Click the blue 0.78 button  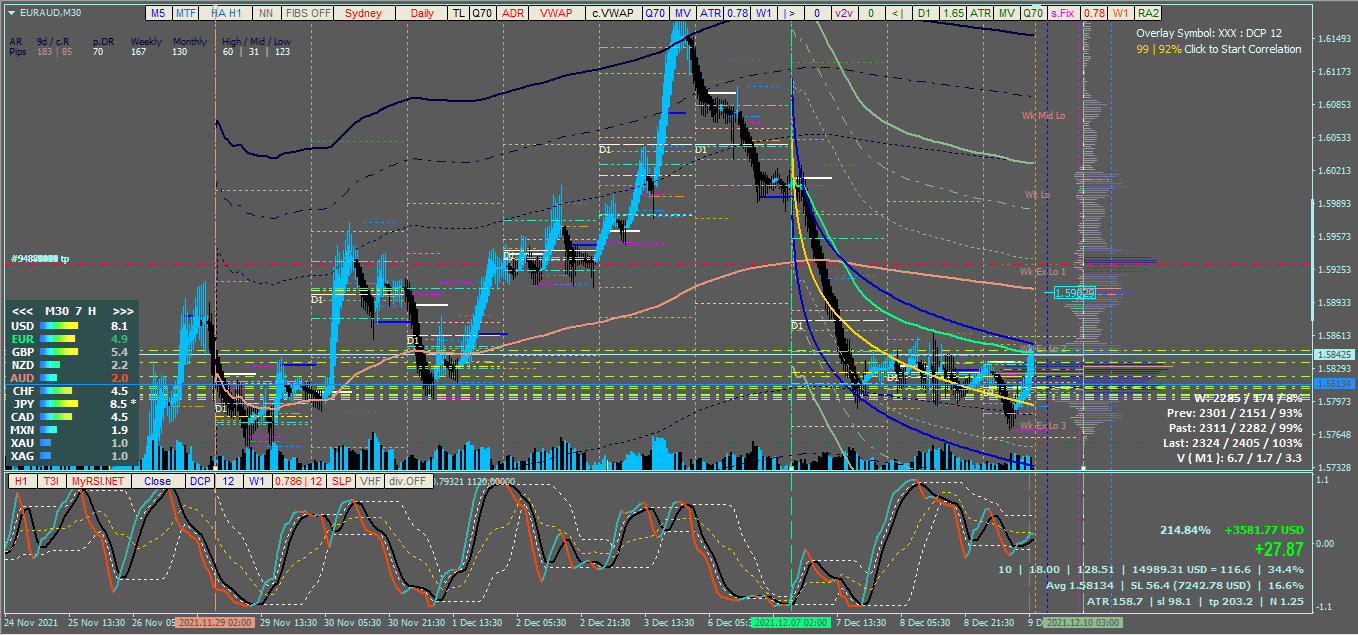point(737,13)
